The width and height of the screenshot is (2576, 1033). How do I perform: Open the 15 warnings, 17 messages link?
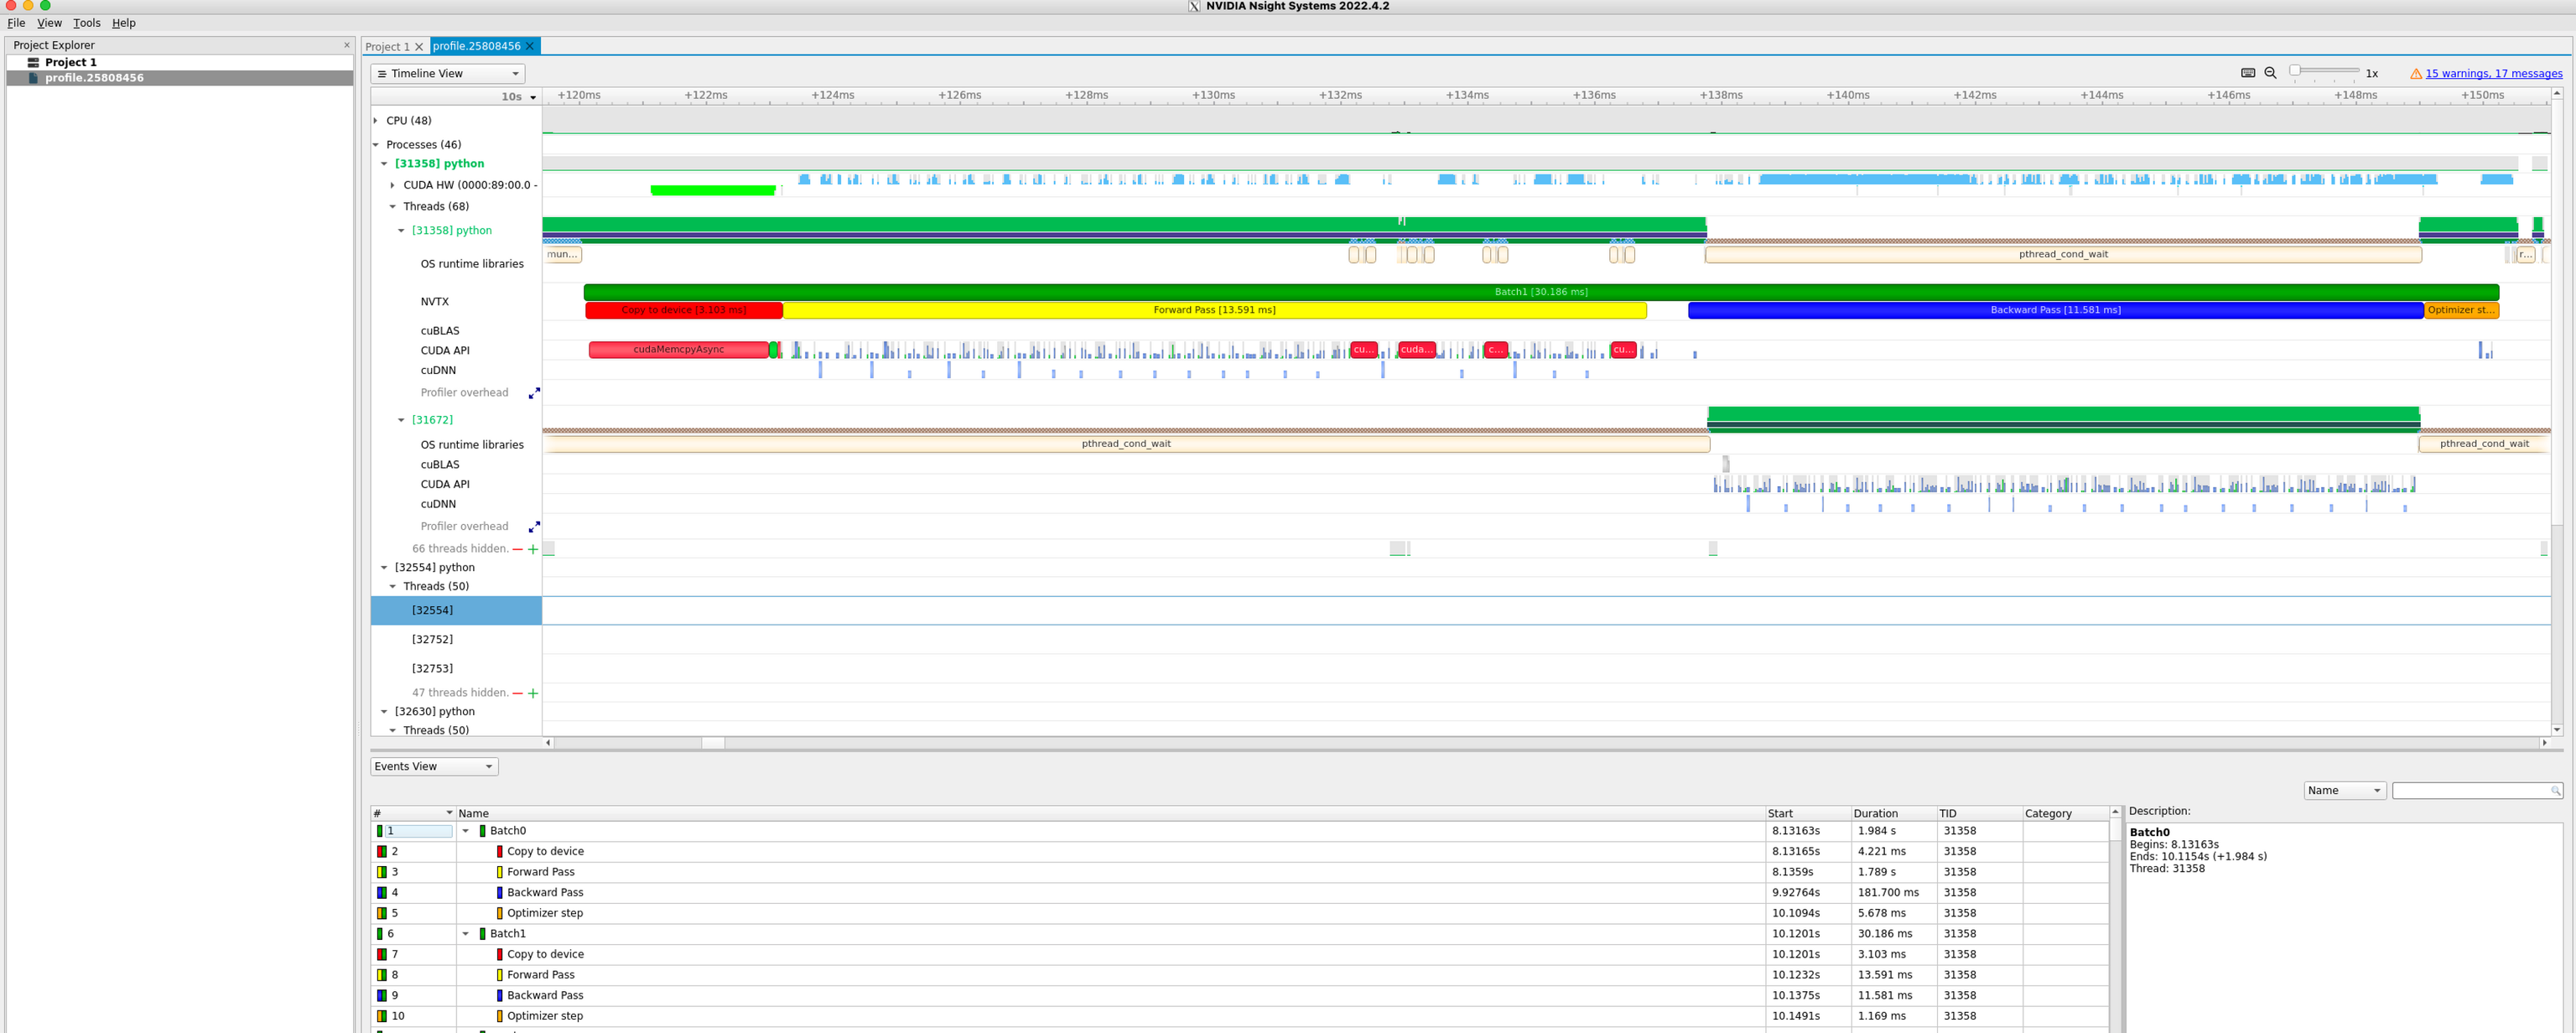tap(2493, 74)
